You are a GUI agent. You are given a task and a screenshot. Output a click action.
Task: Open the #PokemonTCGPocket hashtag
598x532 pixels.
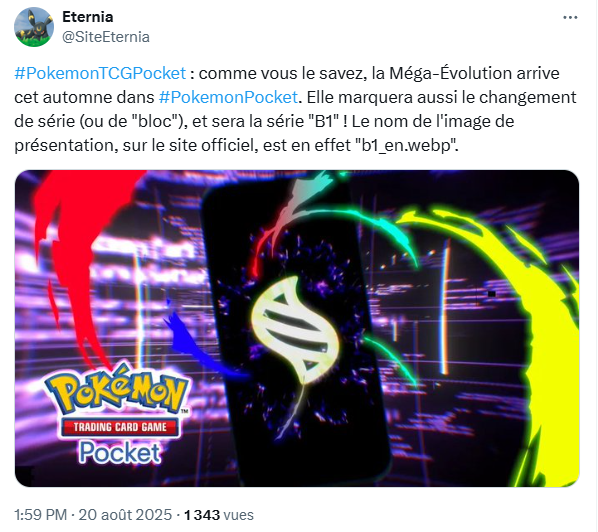100,73
